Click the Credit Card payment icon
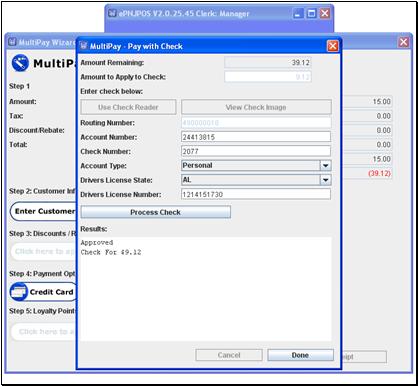Image resolution: width=418 pixels, height=386 pixels. click(19, 292)
